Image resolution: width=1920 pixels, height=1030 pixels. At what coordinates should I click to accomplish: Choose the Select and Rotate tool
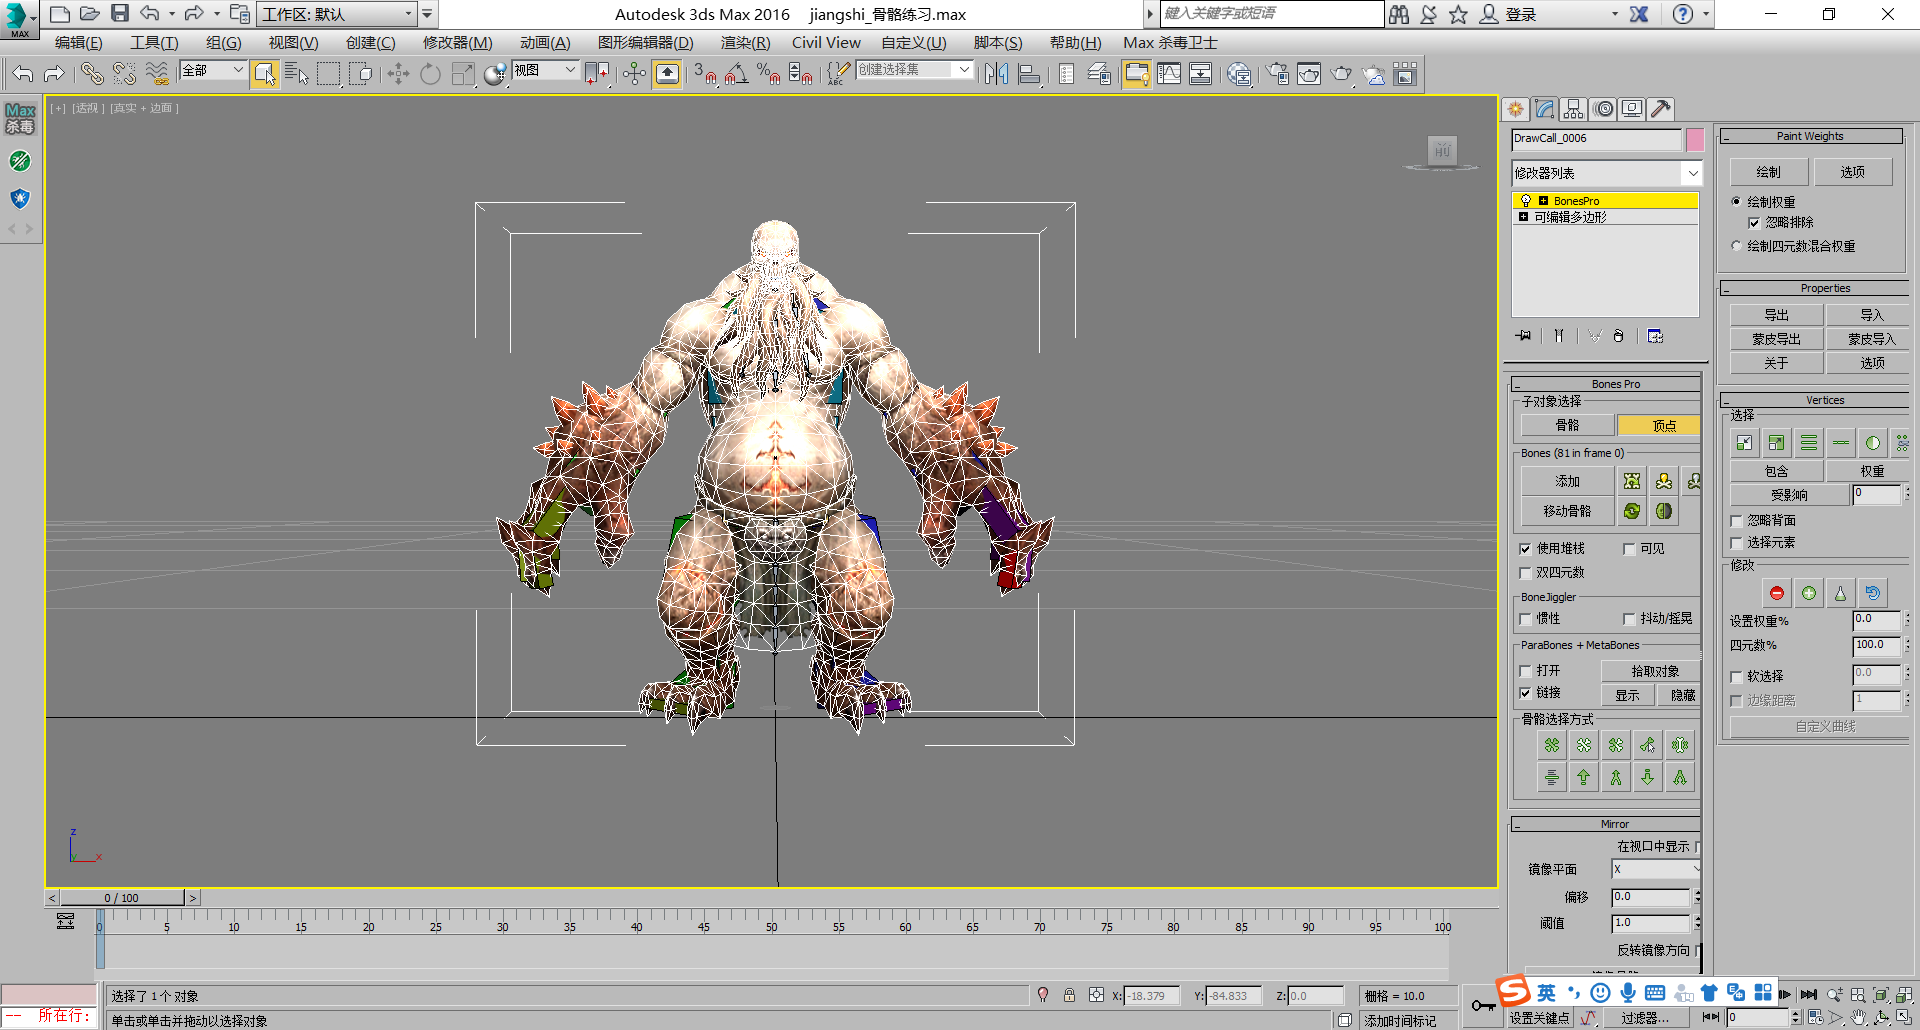[430, 73]
